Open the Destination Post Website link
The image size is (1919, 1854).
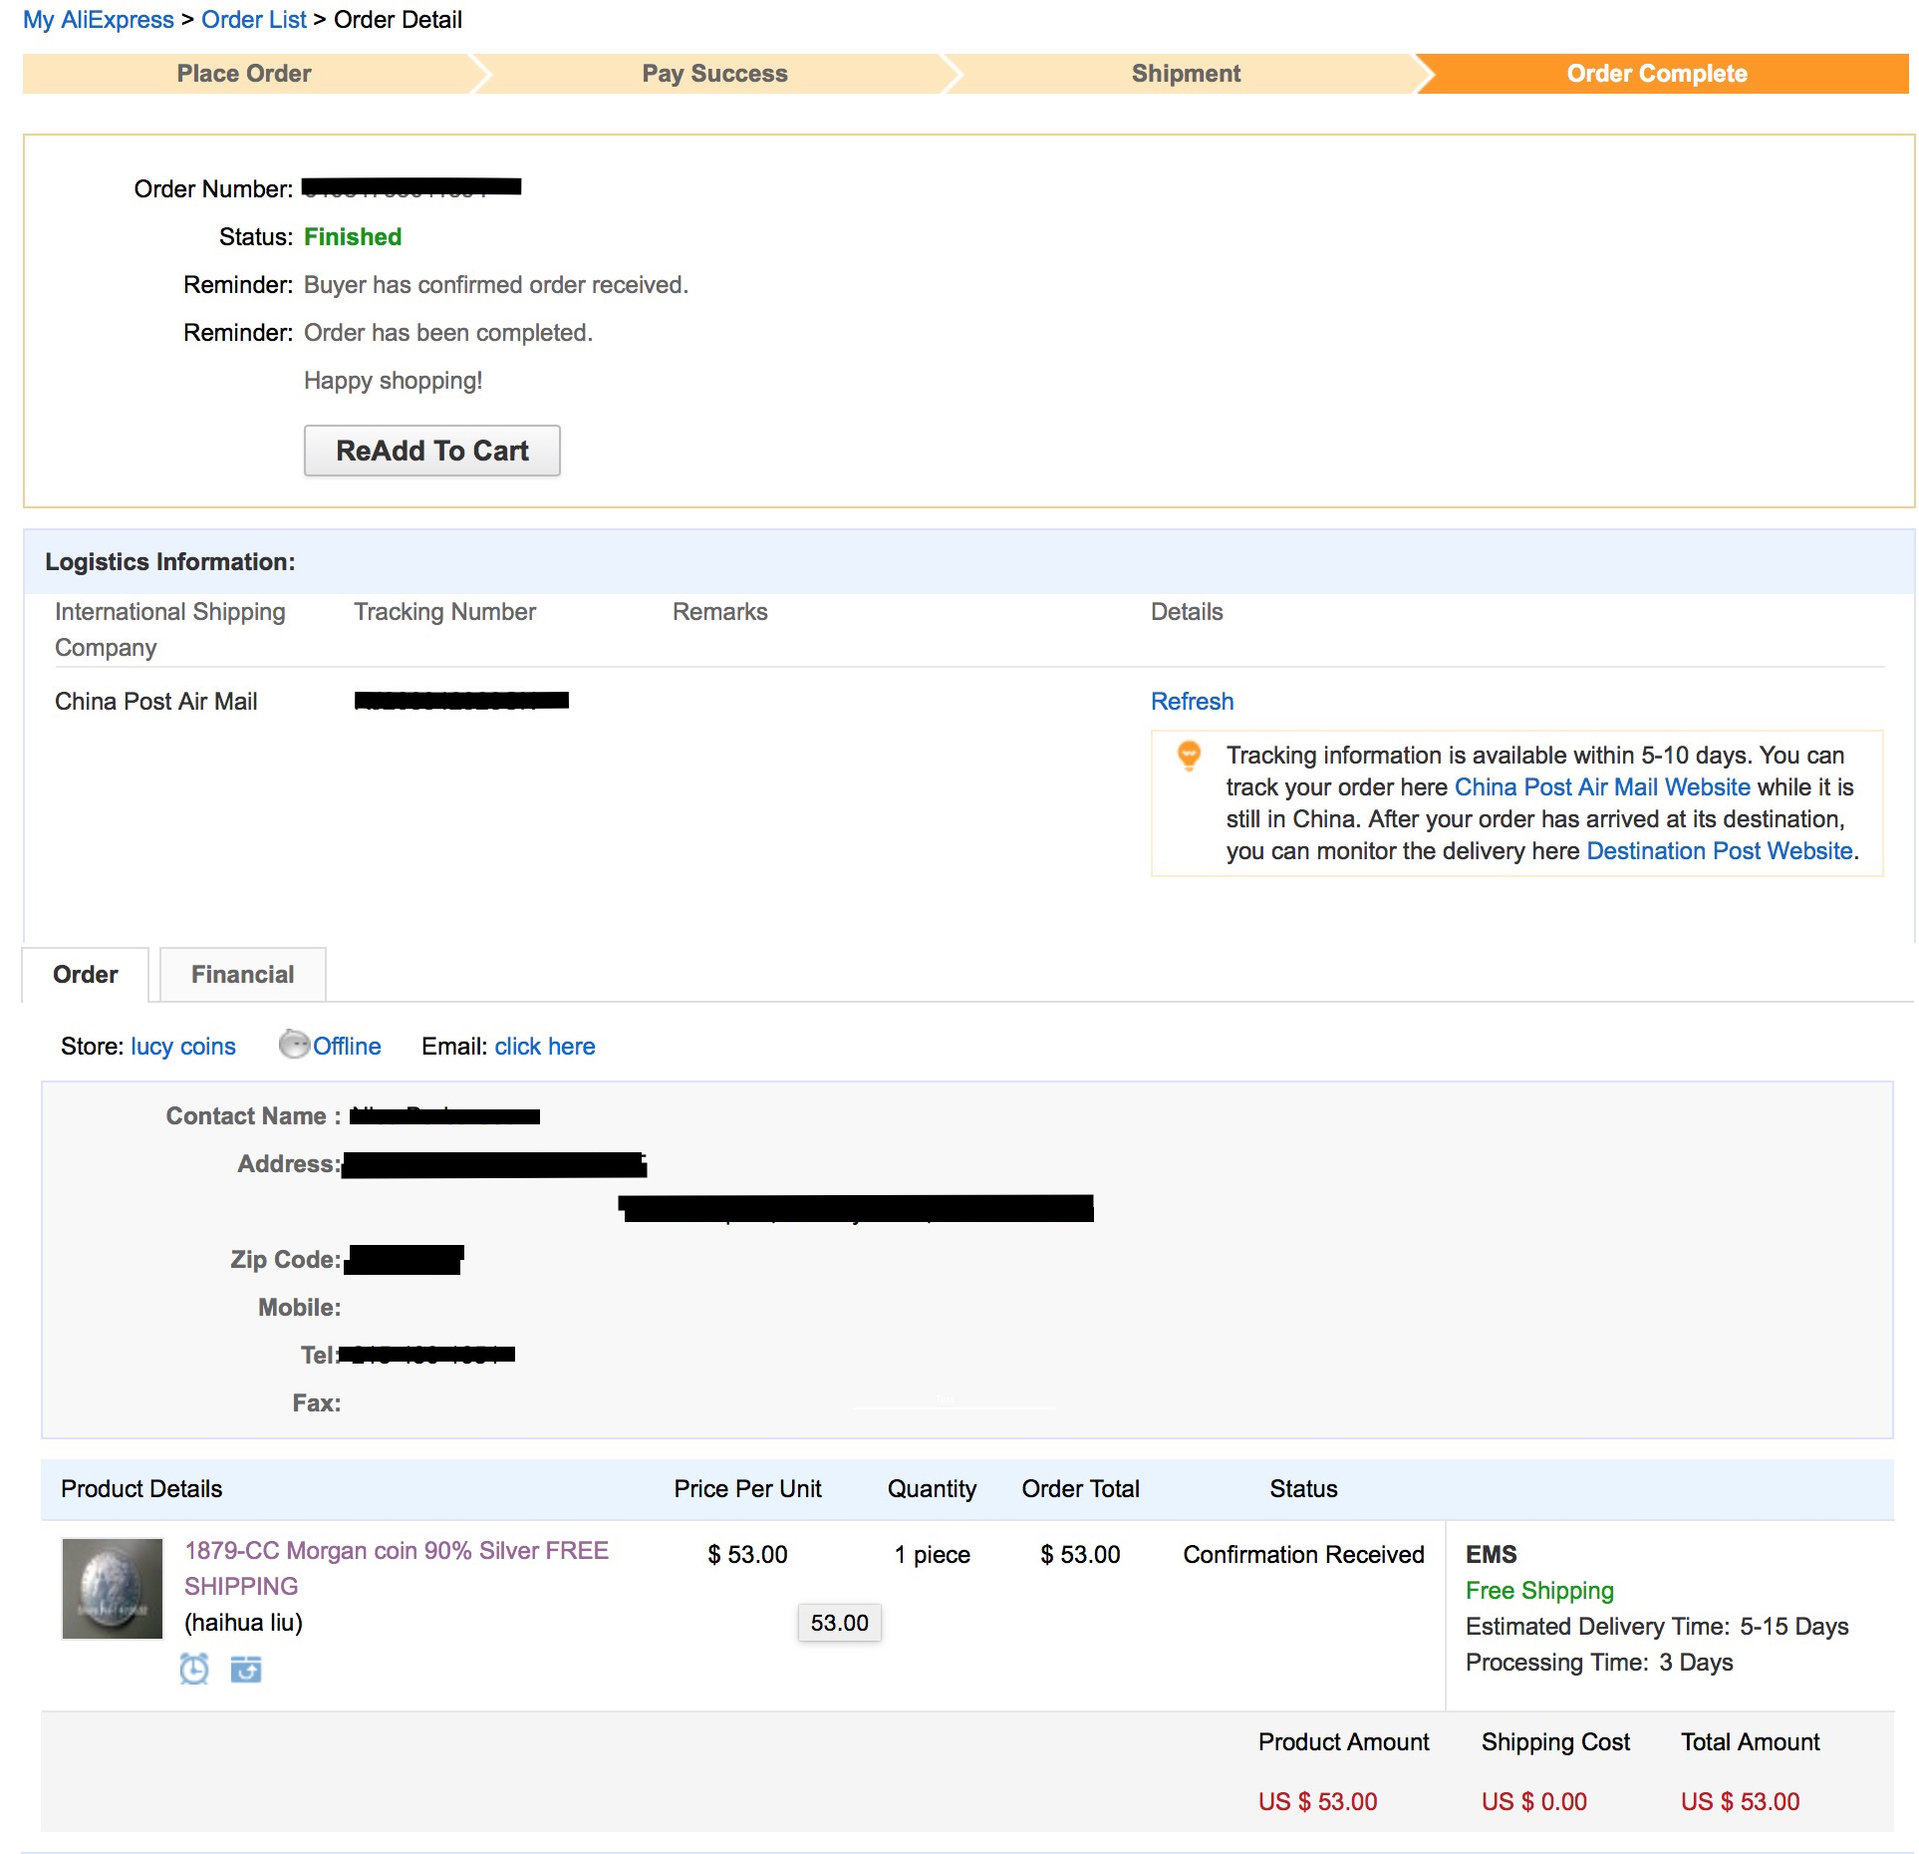1719,851
